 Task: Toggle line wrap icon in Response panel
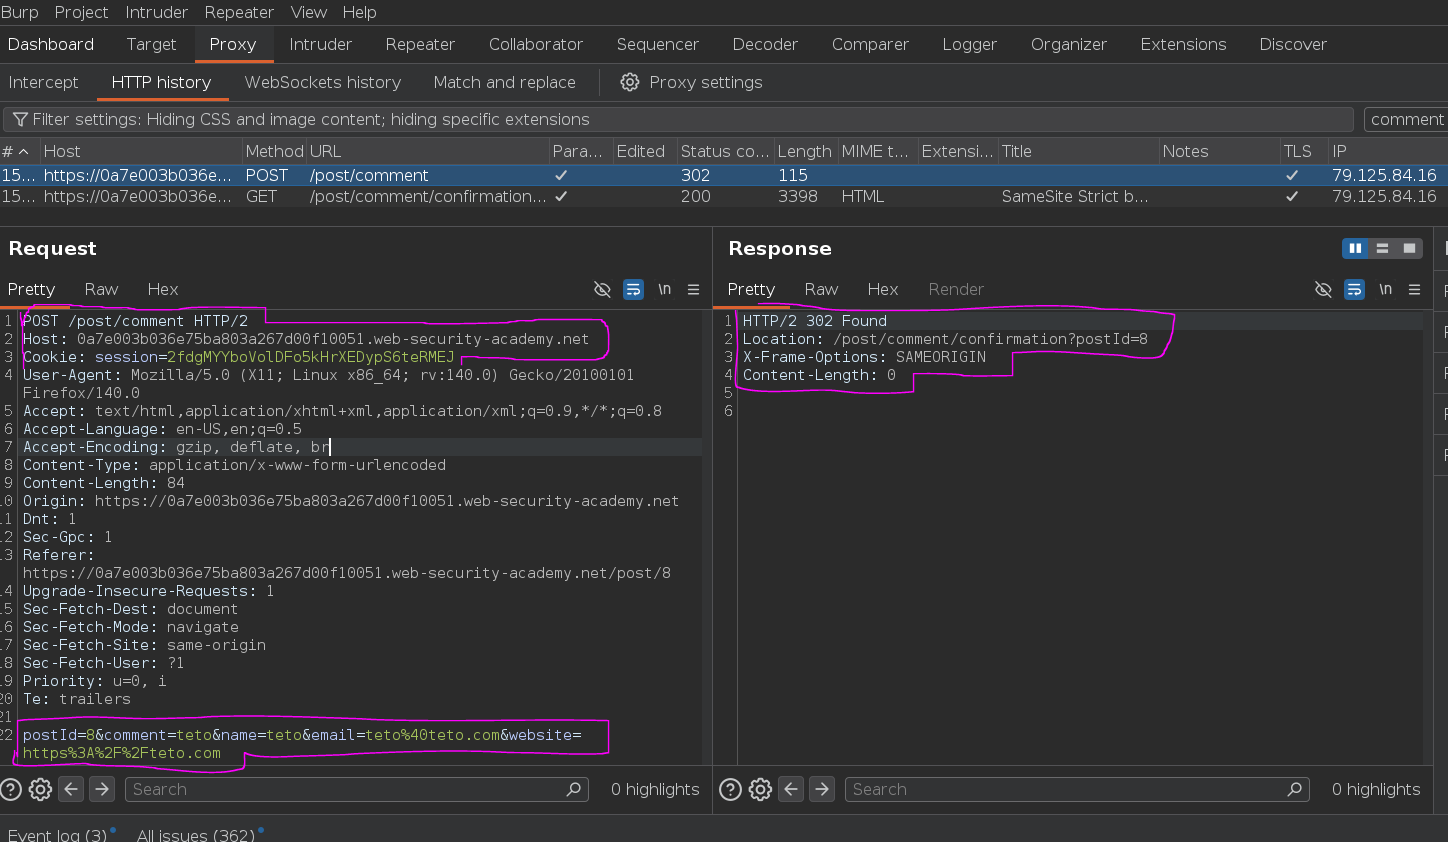[1354, 289]
